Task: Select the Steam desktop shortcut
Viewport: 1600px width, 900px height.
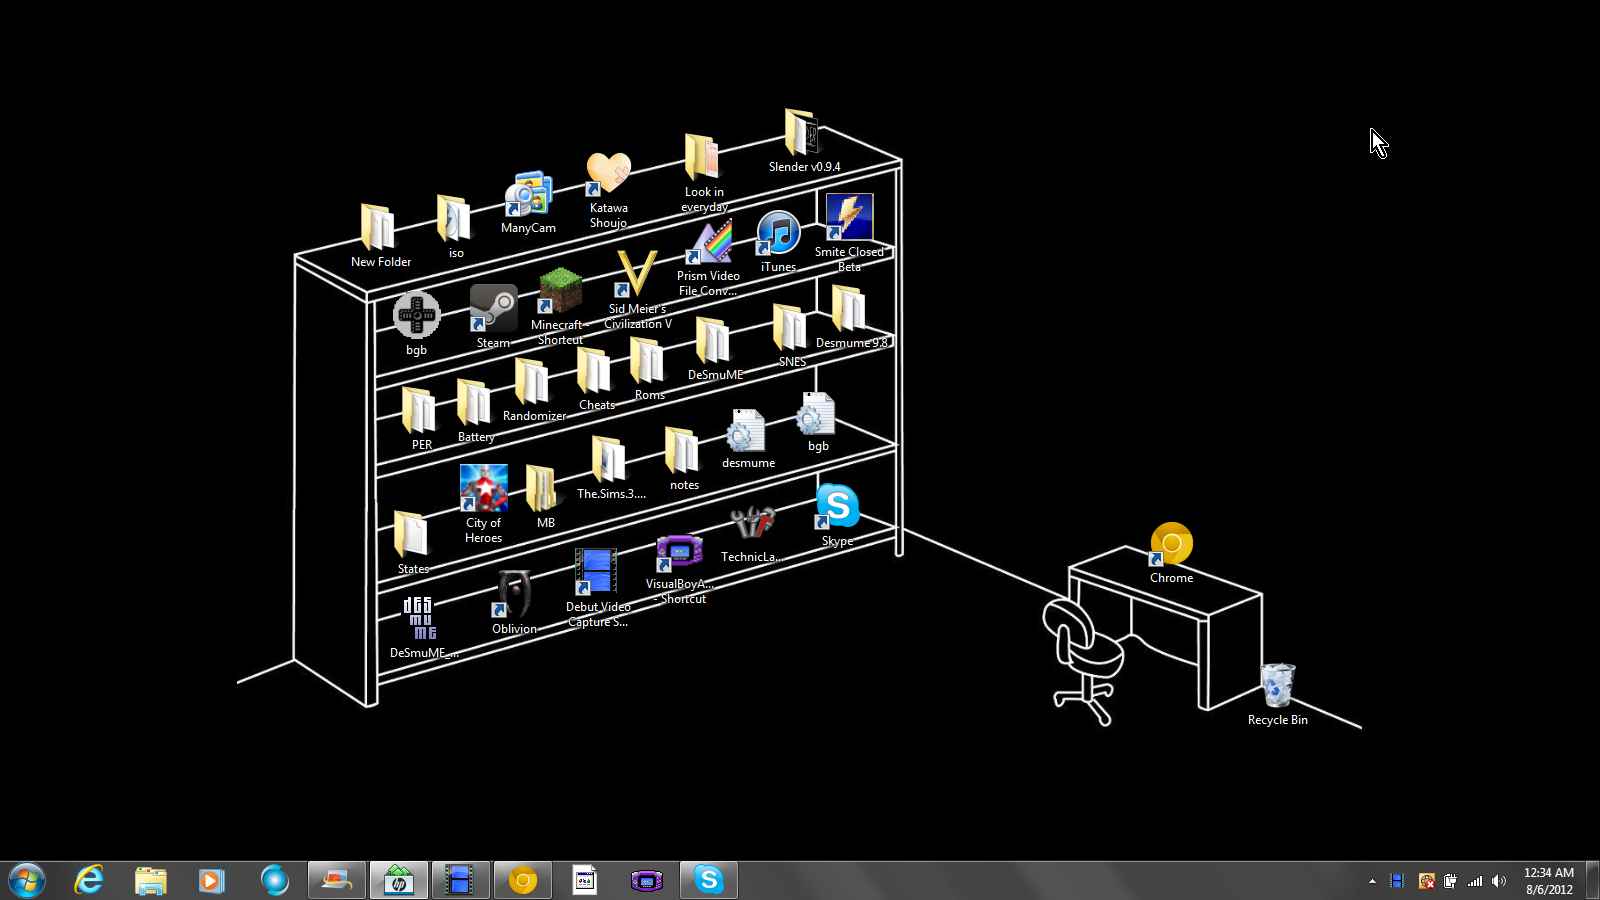Action: 493,309
